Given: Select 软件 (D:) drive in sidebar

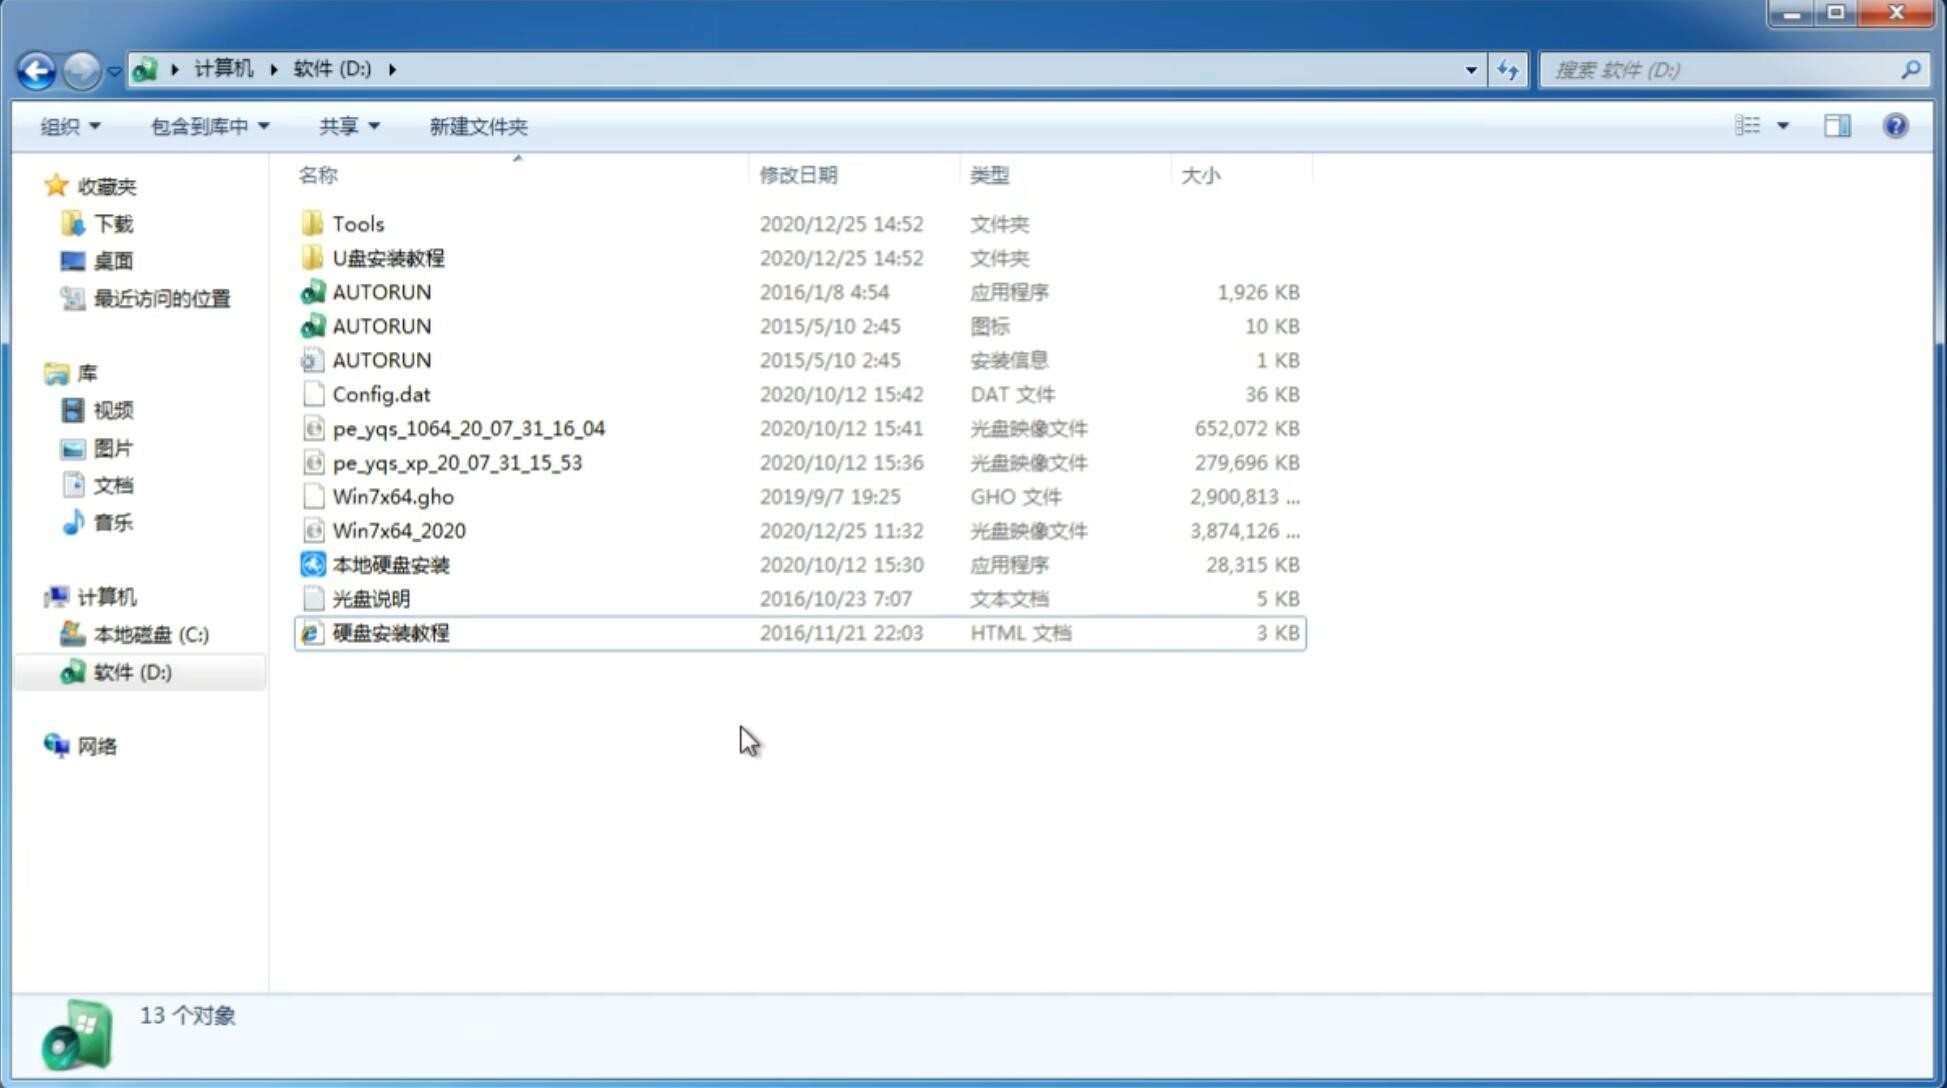Looking at the screenshot, I should coord(132,671).
